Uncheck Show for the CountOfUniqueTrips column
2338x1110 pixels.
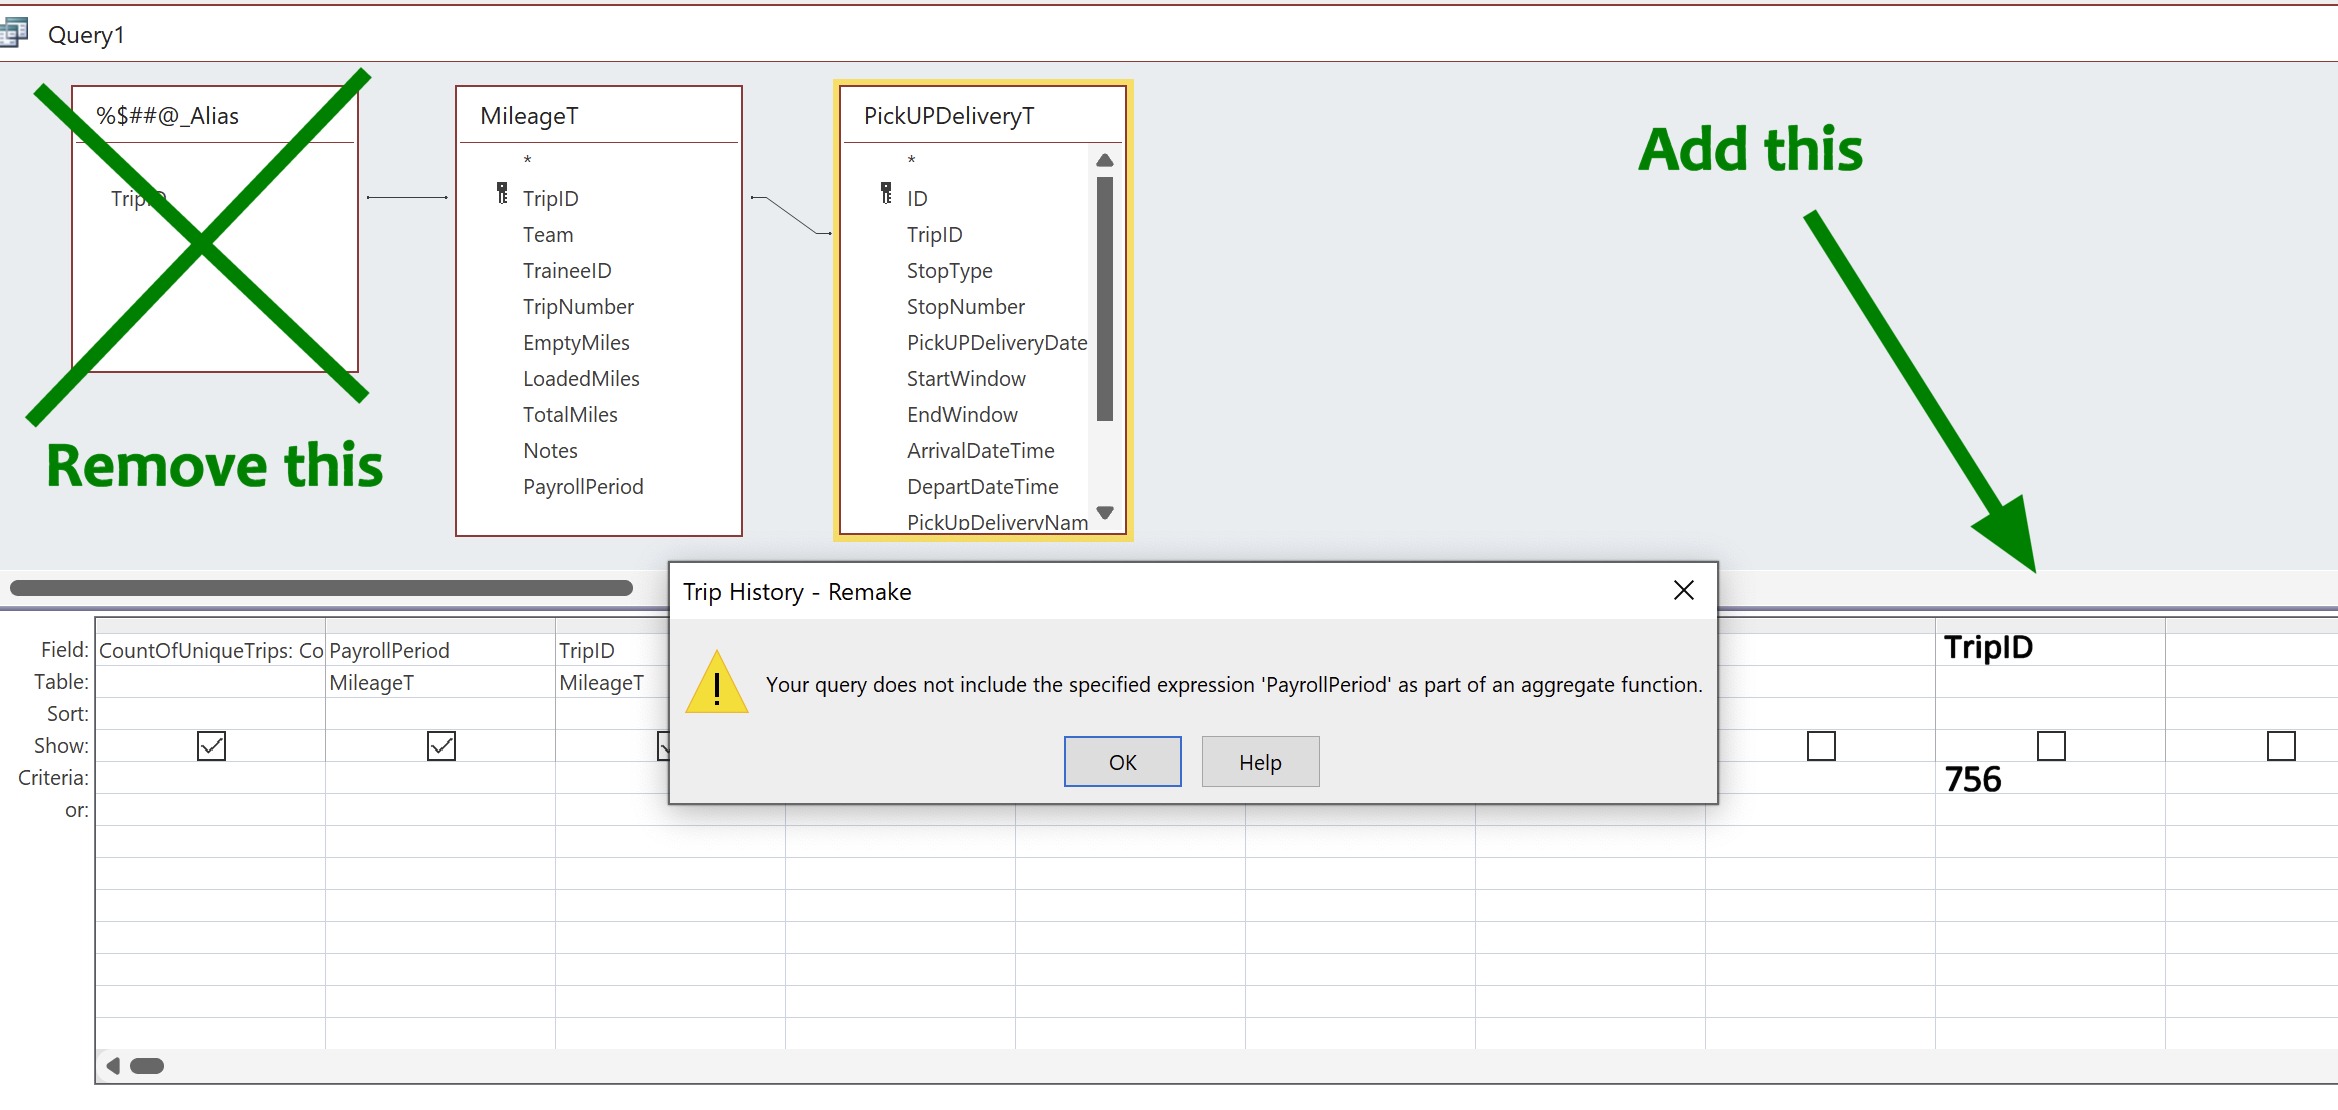211,746
